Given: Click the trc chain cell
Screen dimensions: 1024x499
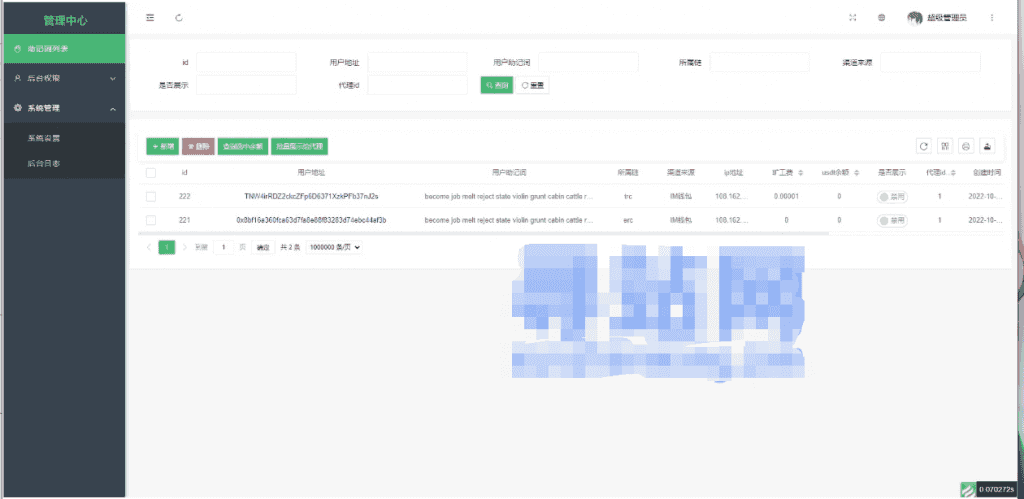Looking at the screenshot, I should click(628, 196).
